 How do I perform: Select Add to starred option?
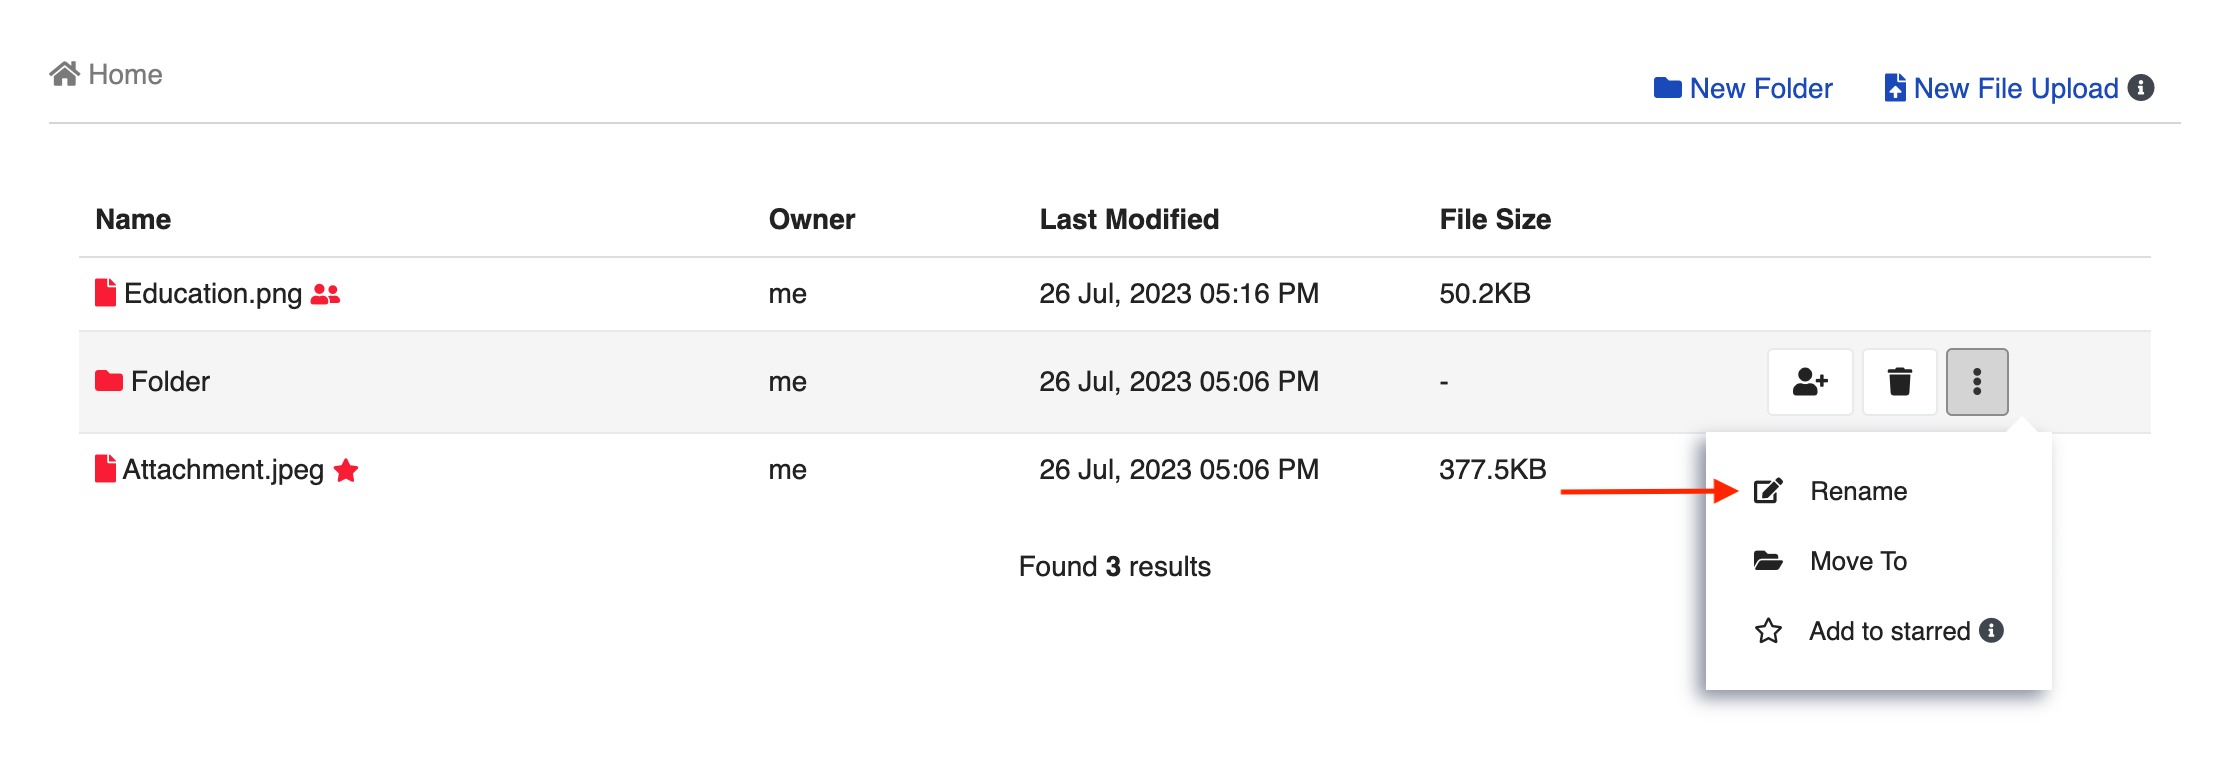click(x=1889, y=631)
